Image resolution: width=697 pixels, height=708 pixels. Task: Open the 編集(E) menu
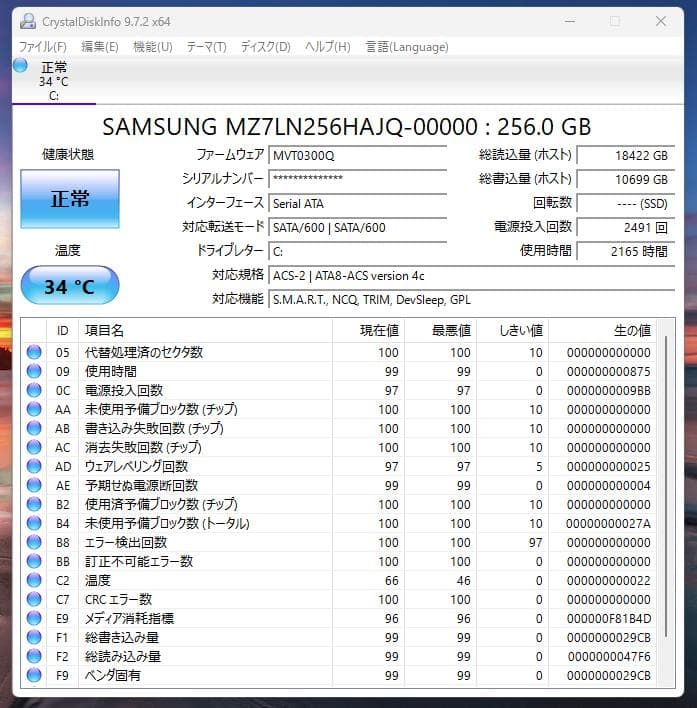point(100,47)
